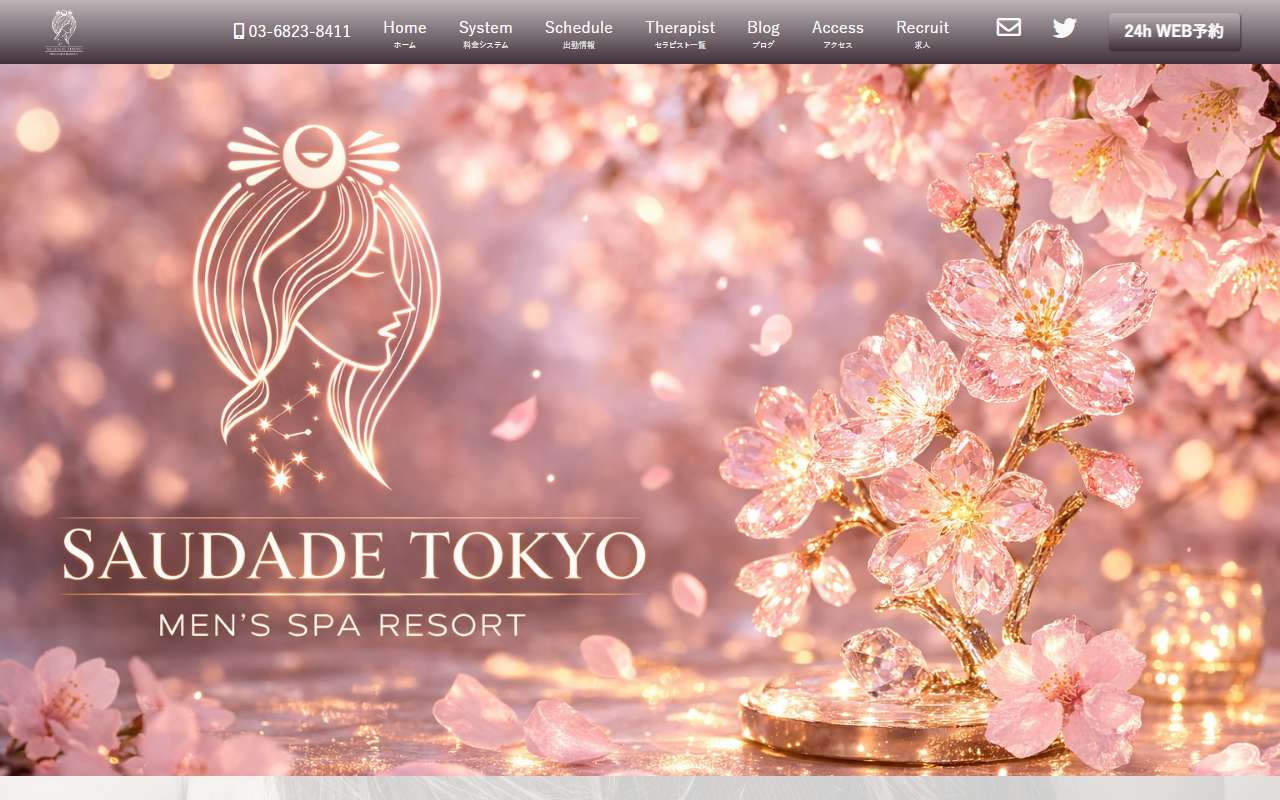Click the 24h WEB予約 reservation button
This screenshot has width=1280, height=800.
(1174, 31)
